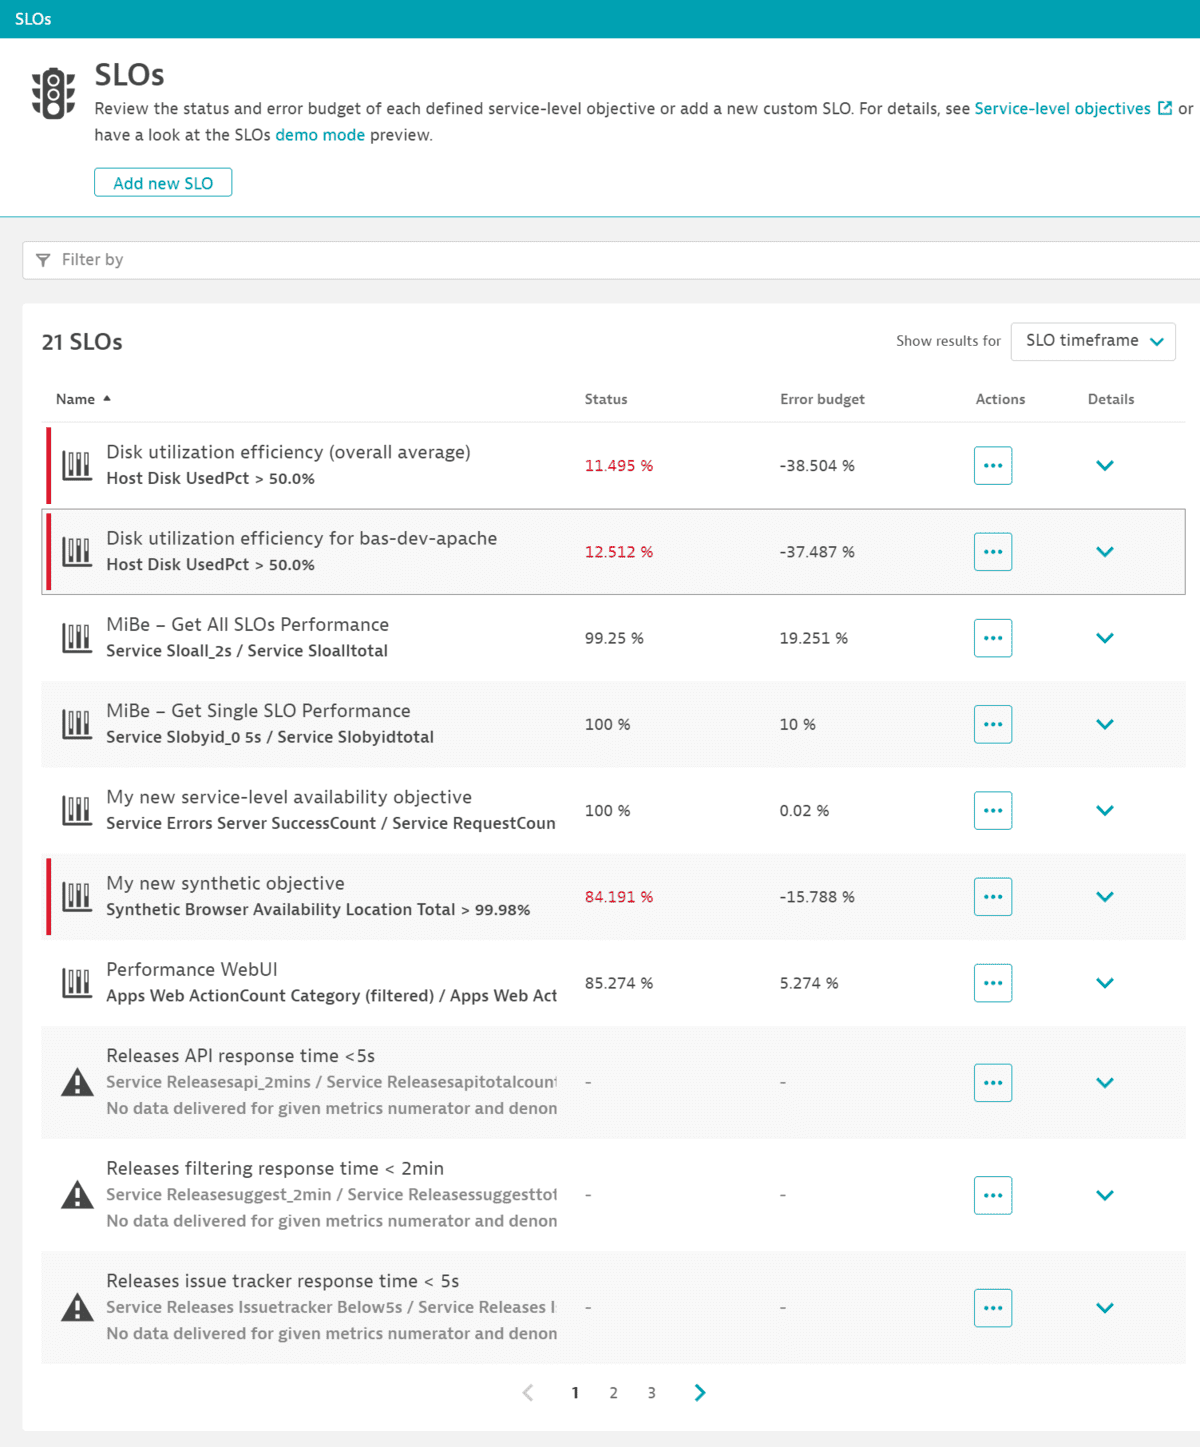1200x1447 pixels.
Task: Click error budget value -38.504 %
Action: coord(817,466)
